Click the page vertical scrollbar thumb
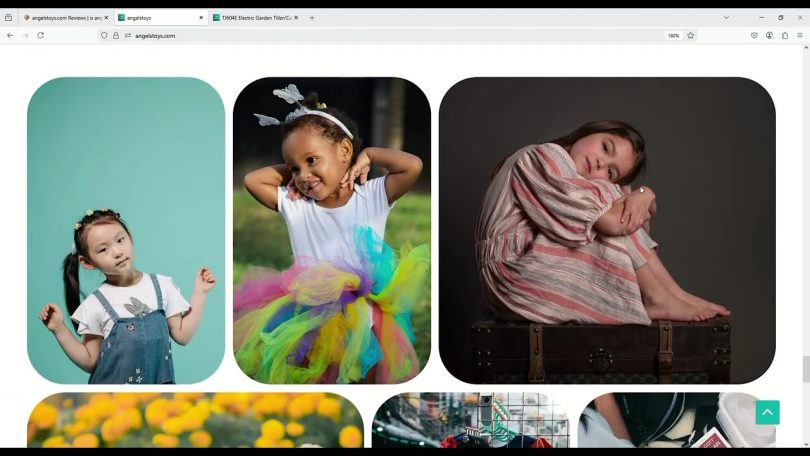This screenshot has height=456, width=810. 806,370
